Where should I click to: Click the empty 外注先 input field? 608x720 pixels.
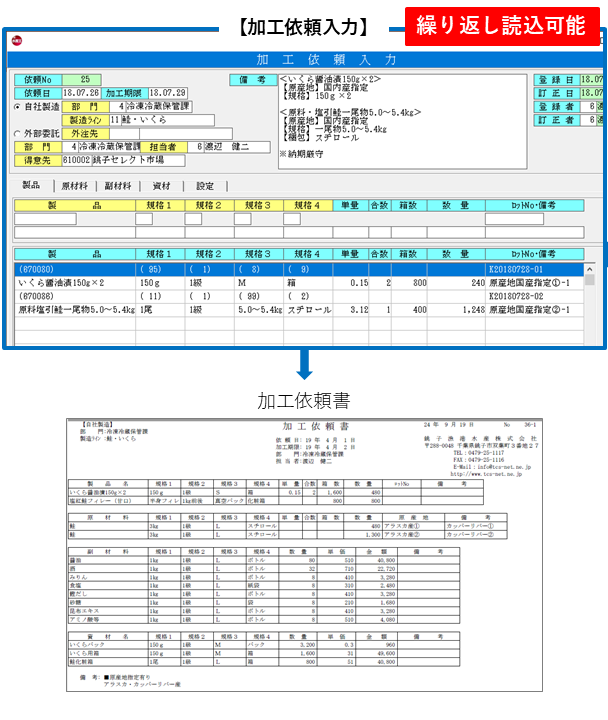186,134
